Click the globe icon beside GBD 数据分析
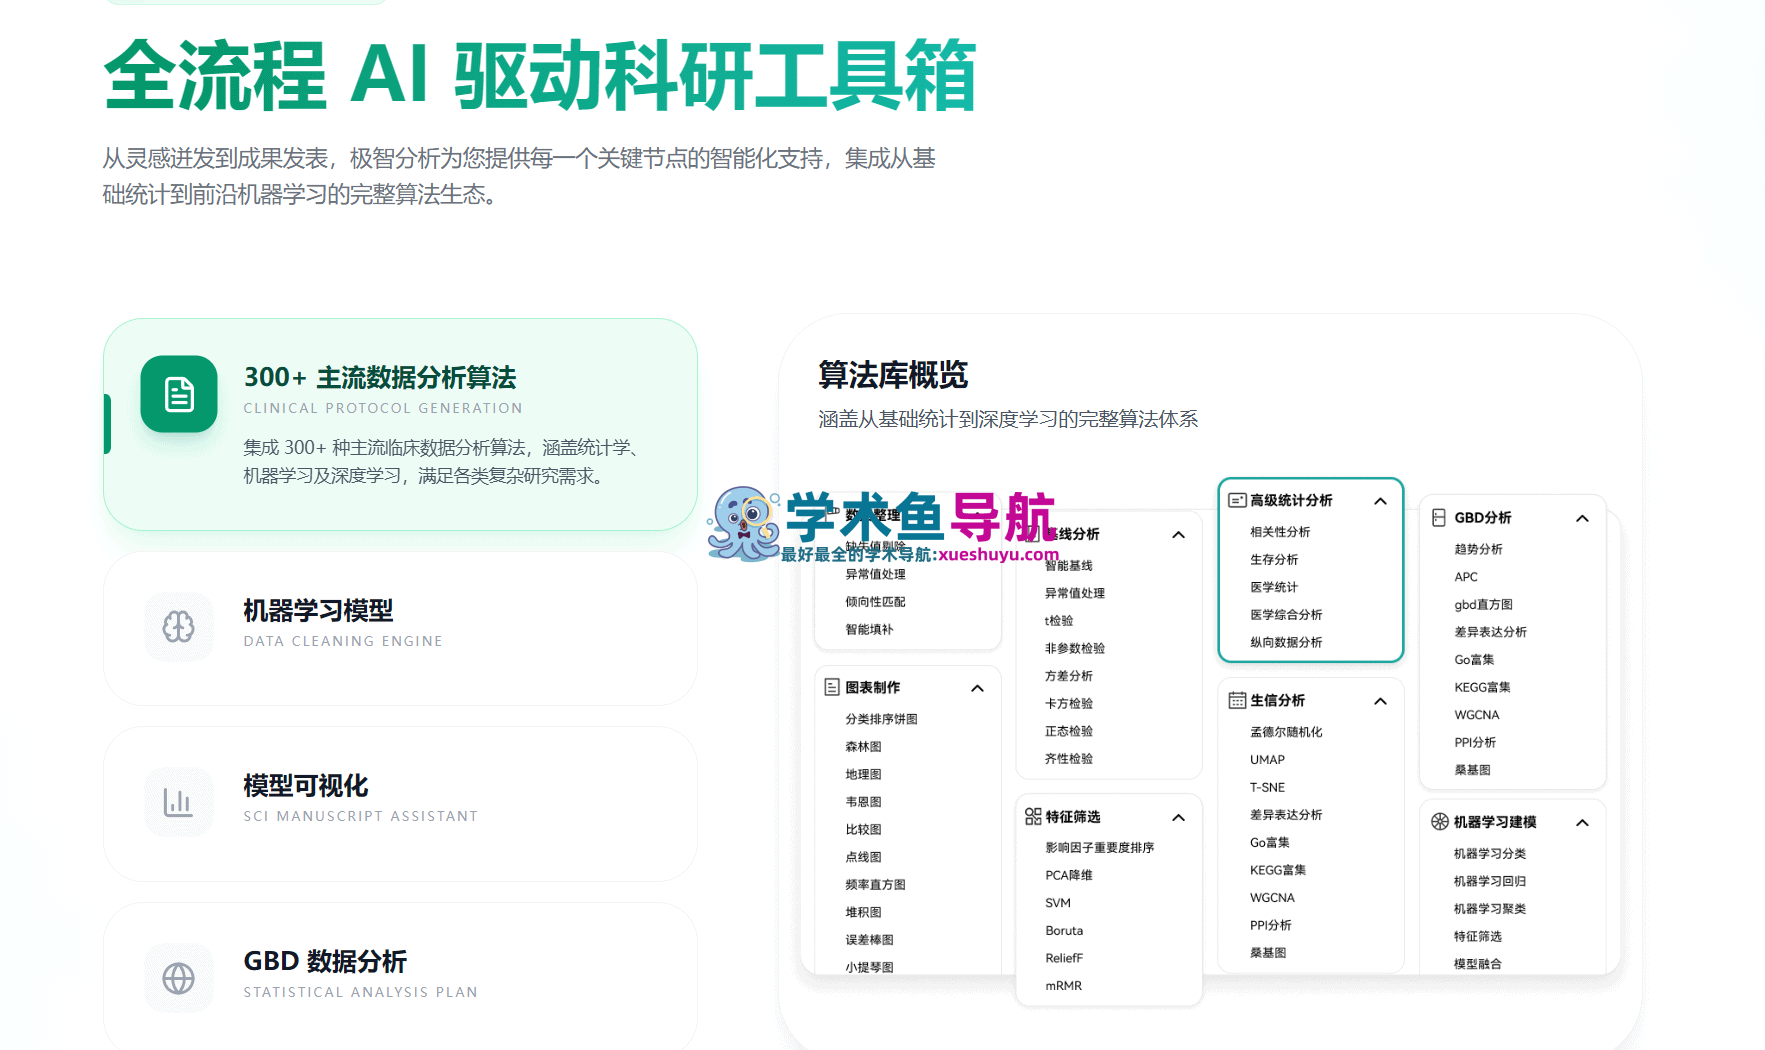The image size is (1765, 1050). [179, 978]
